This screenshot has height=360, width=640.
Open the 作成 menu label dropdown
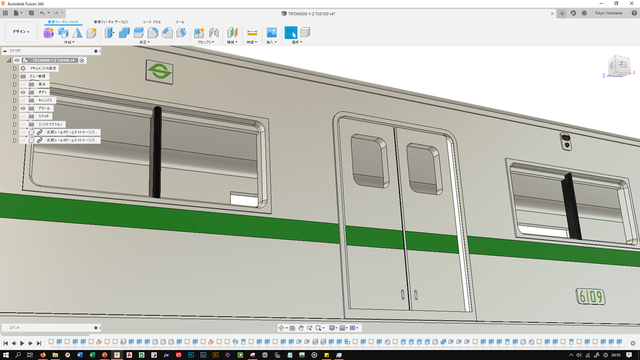(x=69, y=42)
